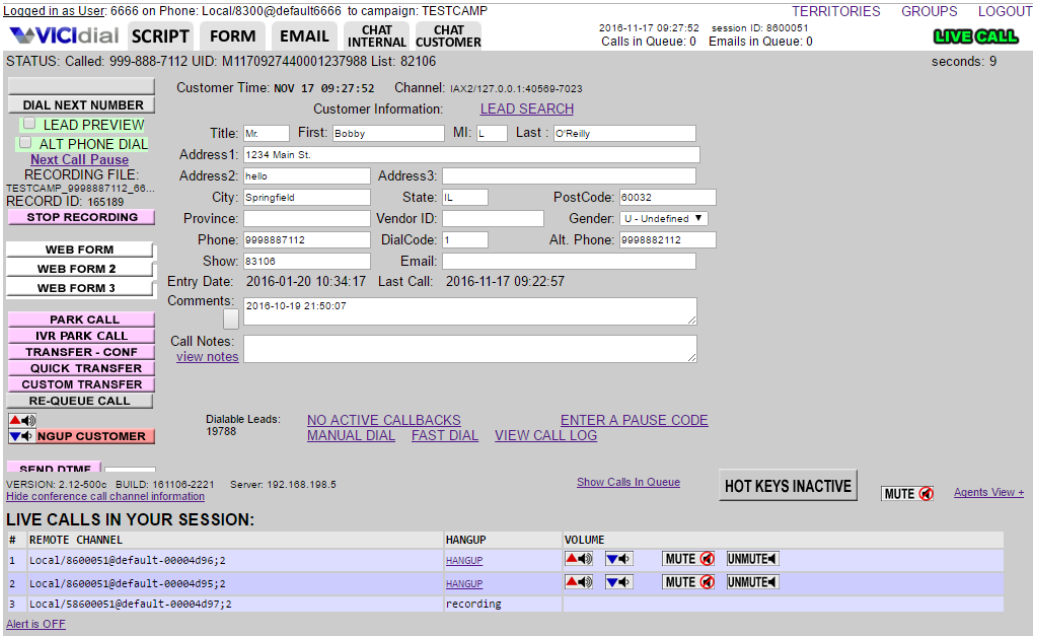The height and width of the screenshot is (639, 1037).
Task: Click the volume down icon beside Hangup Customer
Action: point(22,437)
